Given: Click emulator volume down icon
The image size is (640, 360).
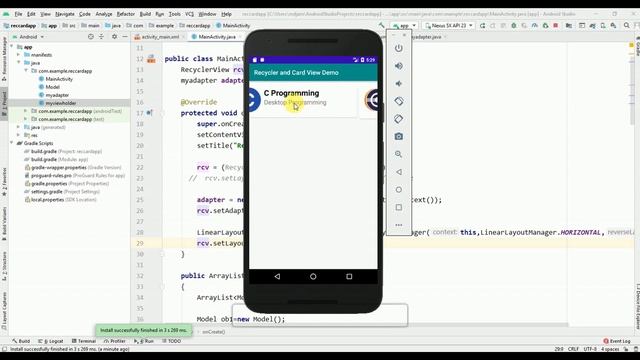Looking at the screenshot, I should pos(399,83).
